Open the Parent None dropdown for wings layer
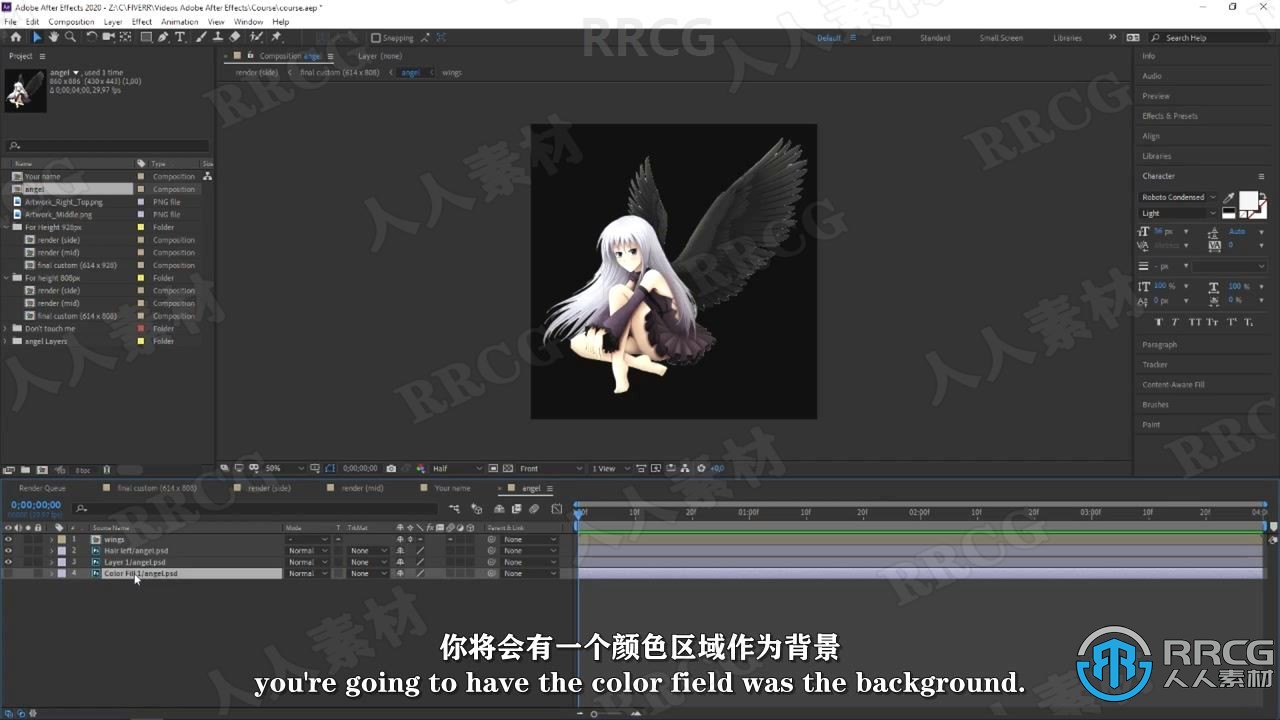Image resolution: width=1280 pixels, height=720 pixels. [530, 539]
